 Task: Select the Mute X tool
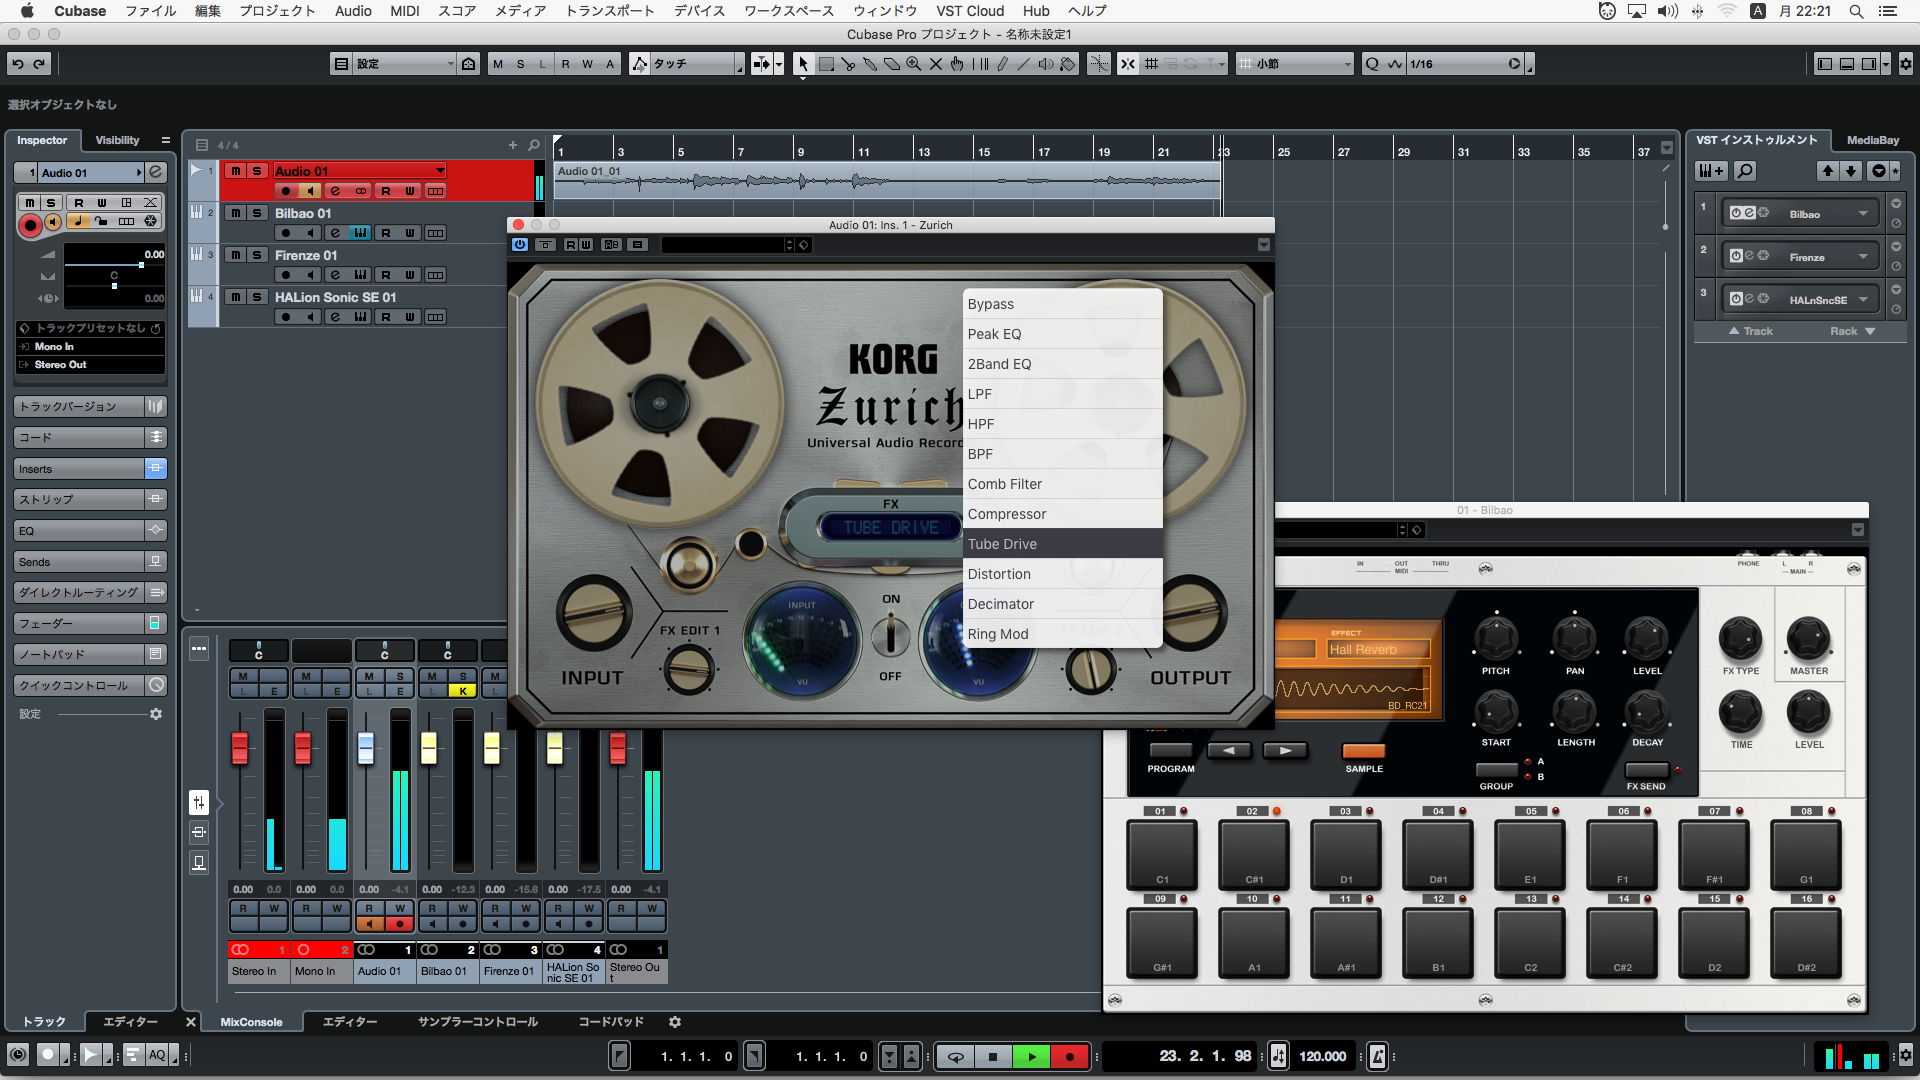tap(936, 64)
